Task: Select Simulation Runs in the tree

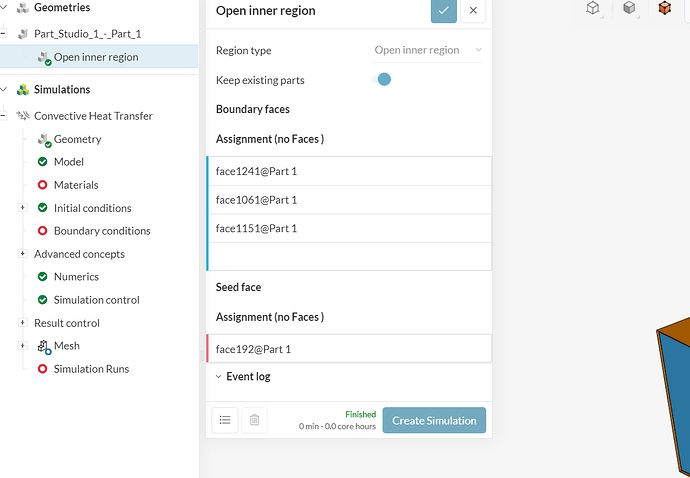Action: coord(91,369)
